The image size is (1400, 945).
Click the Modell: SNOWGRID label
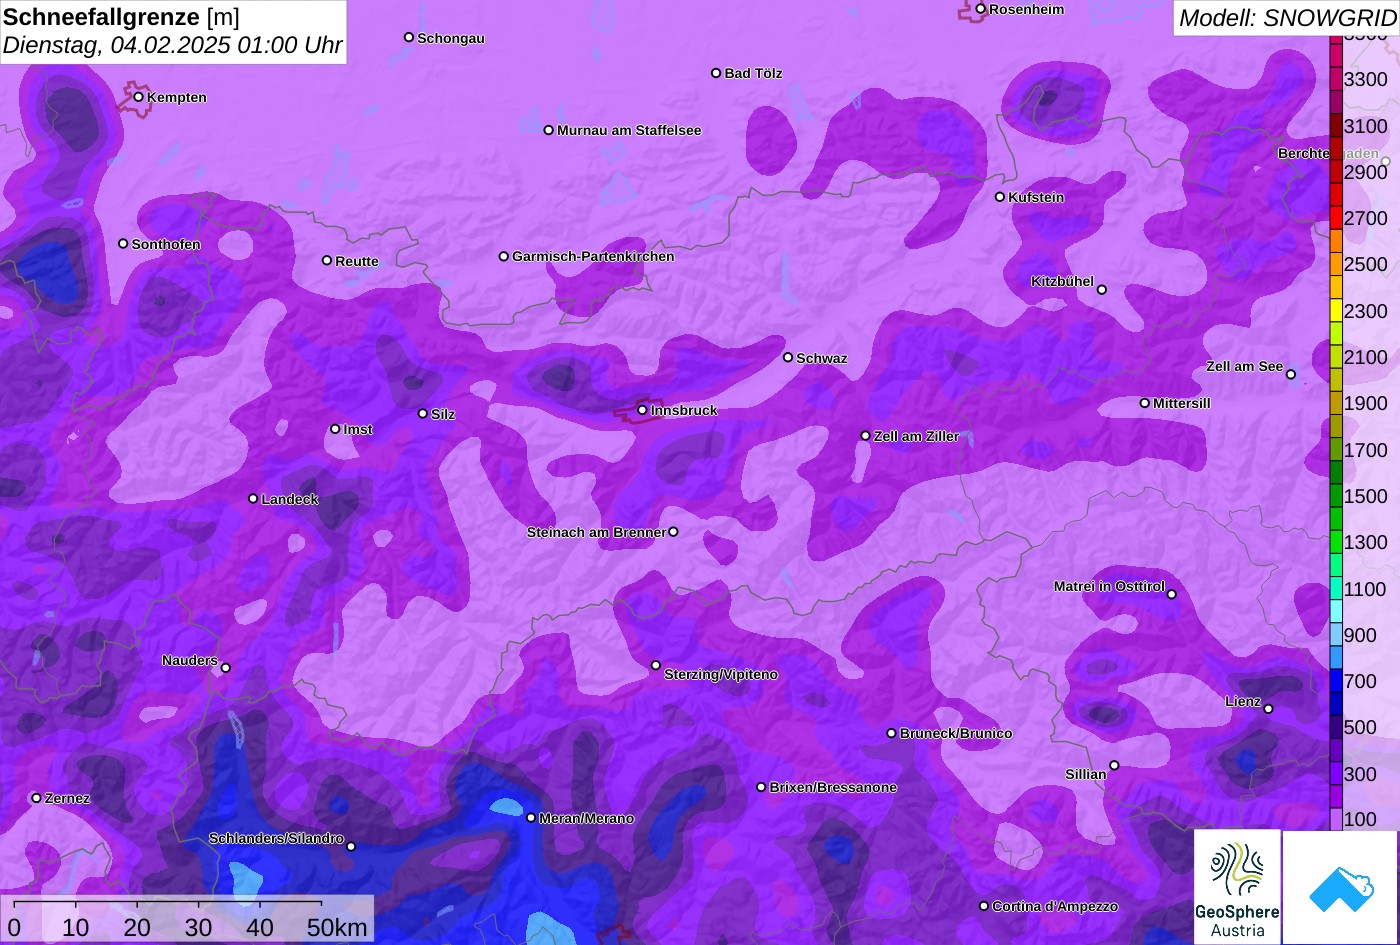(1287, 17)
